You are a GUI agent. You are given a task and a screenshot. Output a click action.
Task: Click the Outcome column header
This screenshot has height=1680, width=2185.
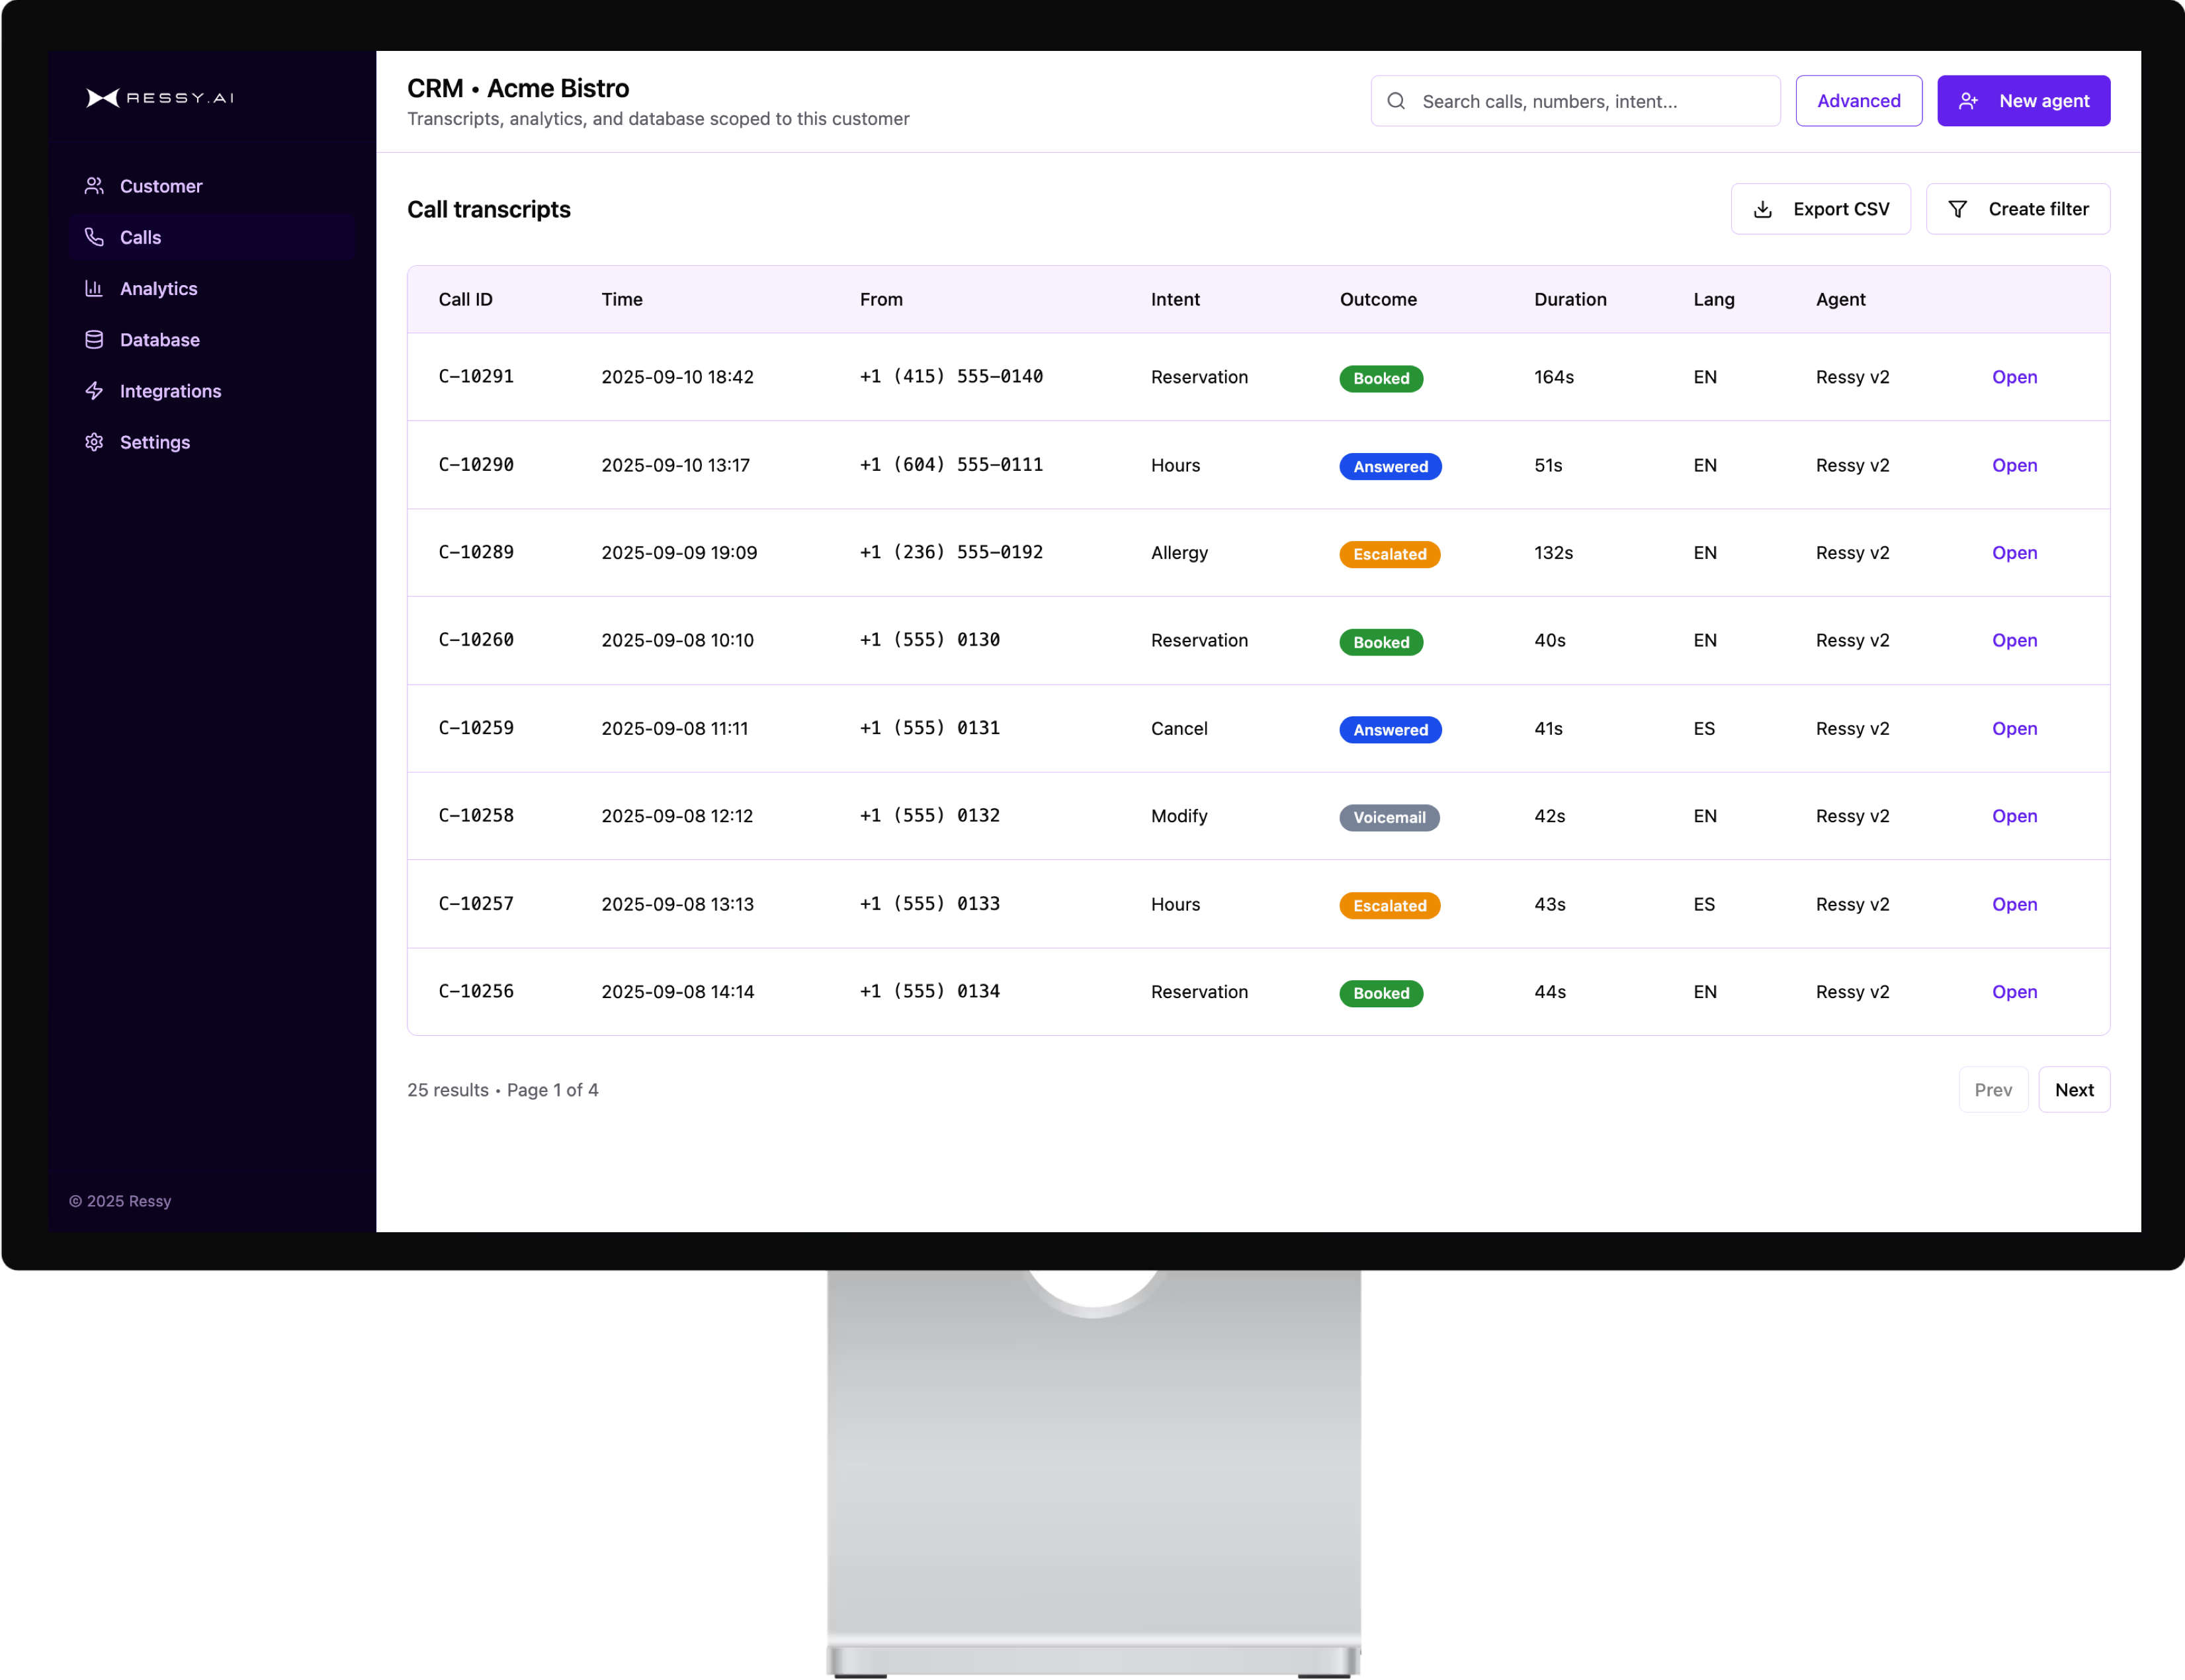click(x=1377, y=299)
